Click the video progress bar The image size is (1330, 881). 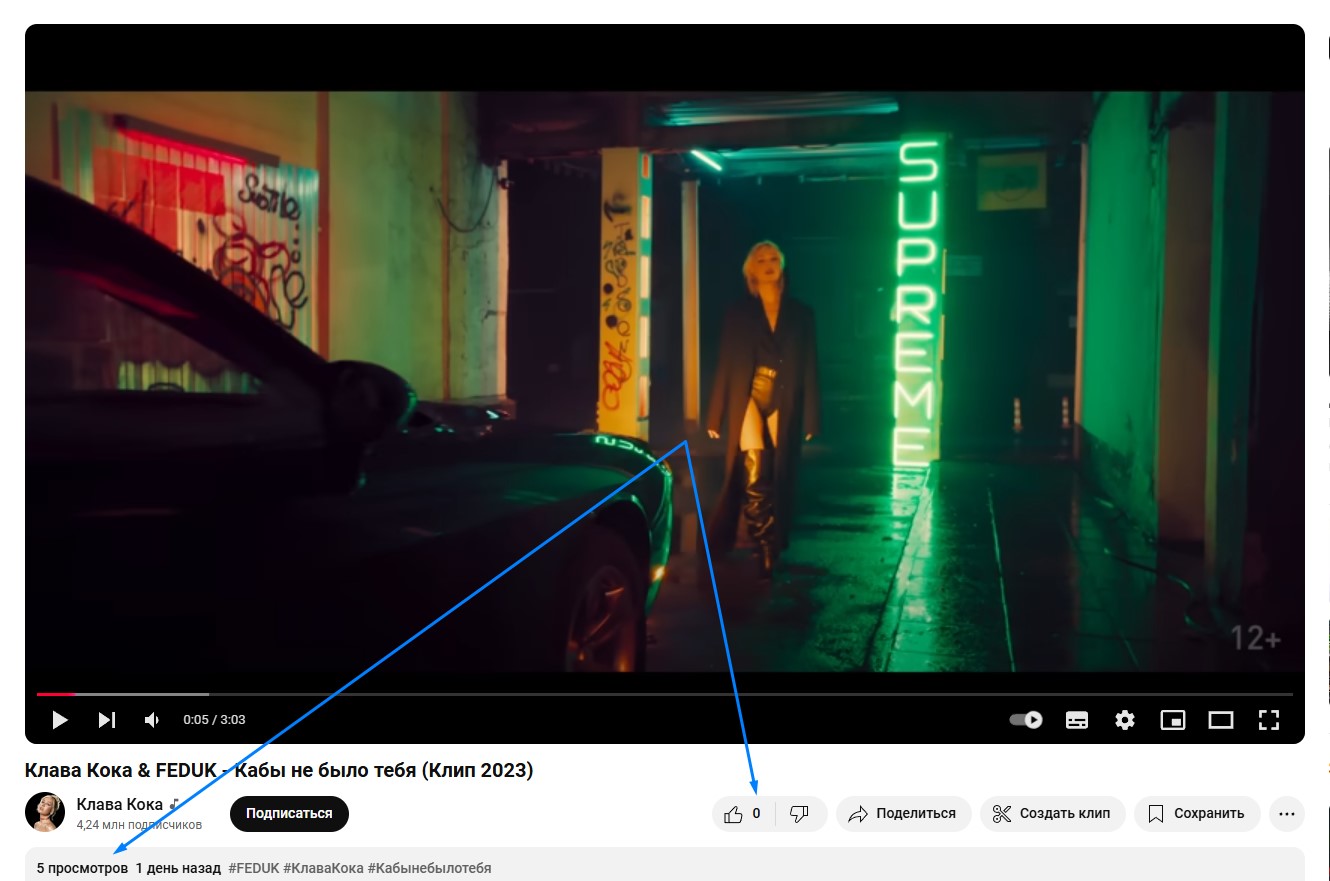[665, 694]
